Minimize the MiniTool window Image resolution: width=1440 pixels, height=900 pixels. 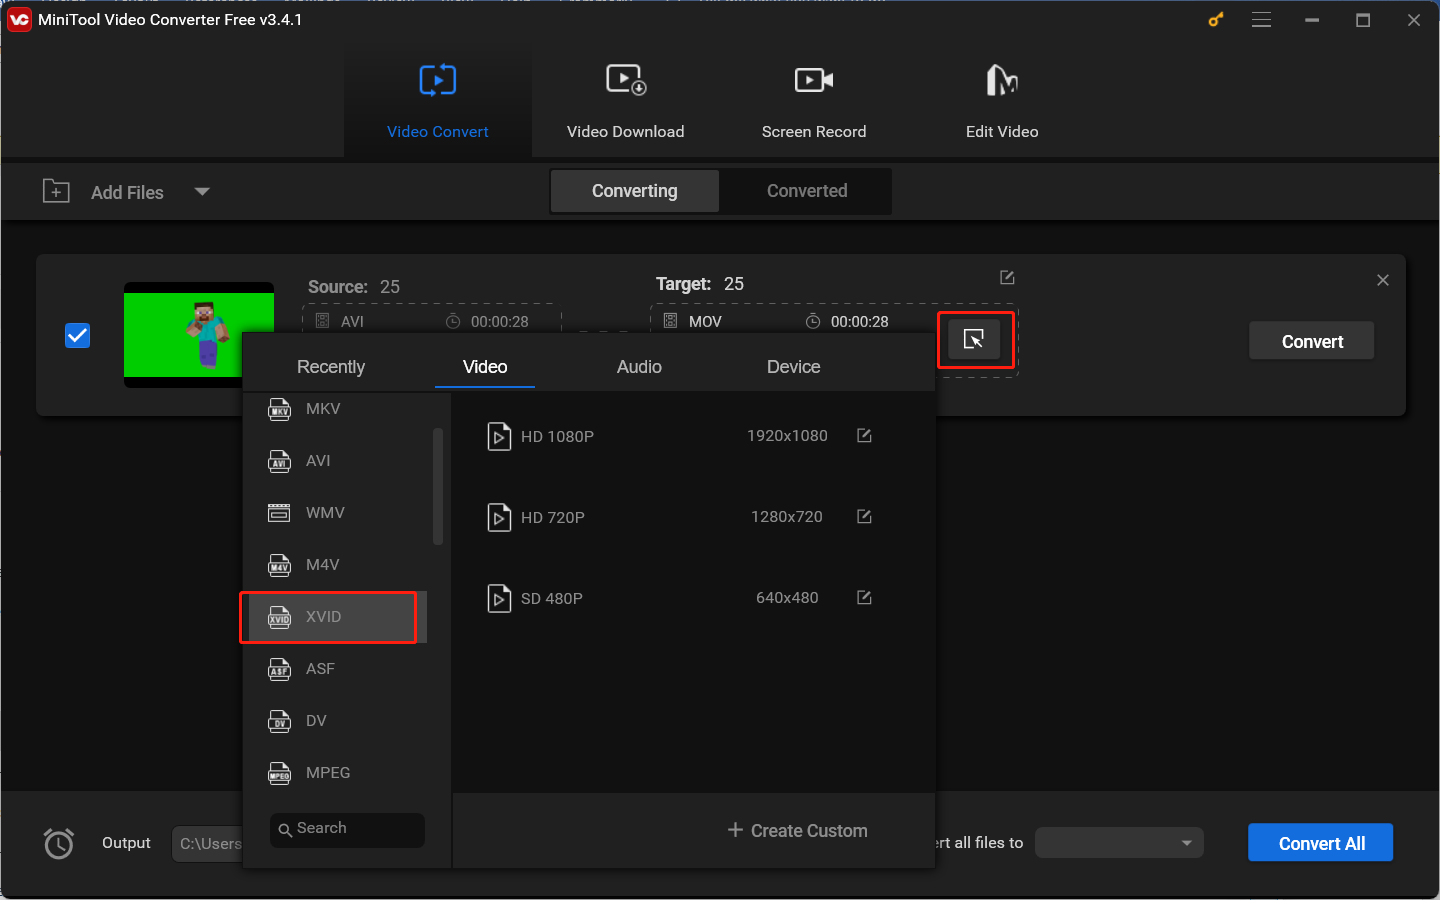pyautogui.click(x=1312, y=20)
